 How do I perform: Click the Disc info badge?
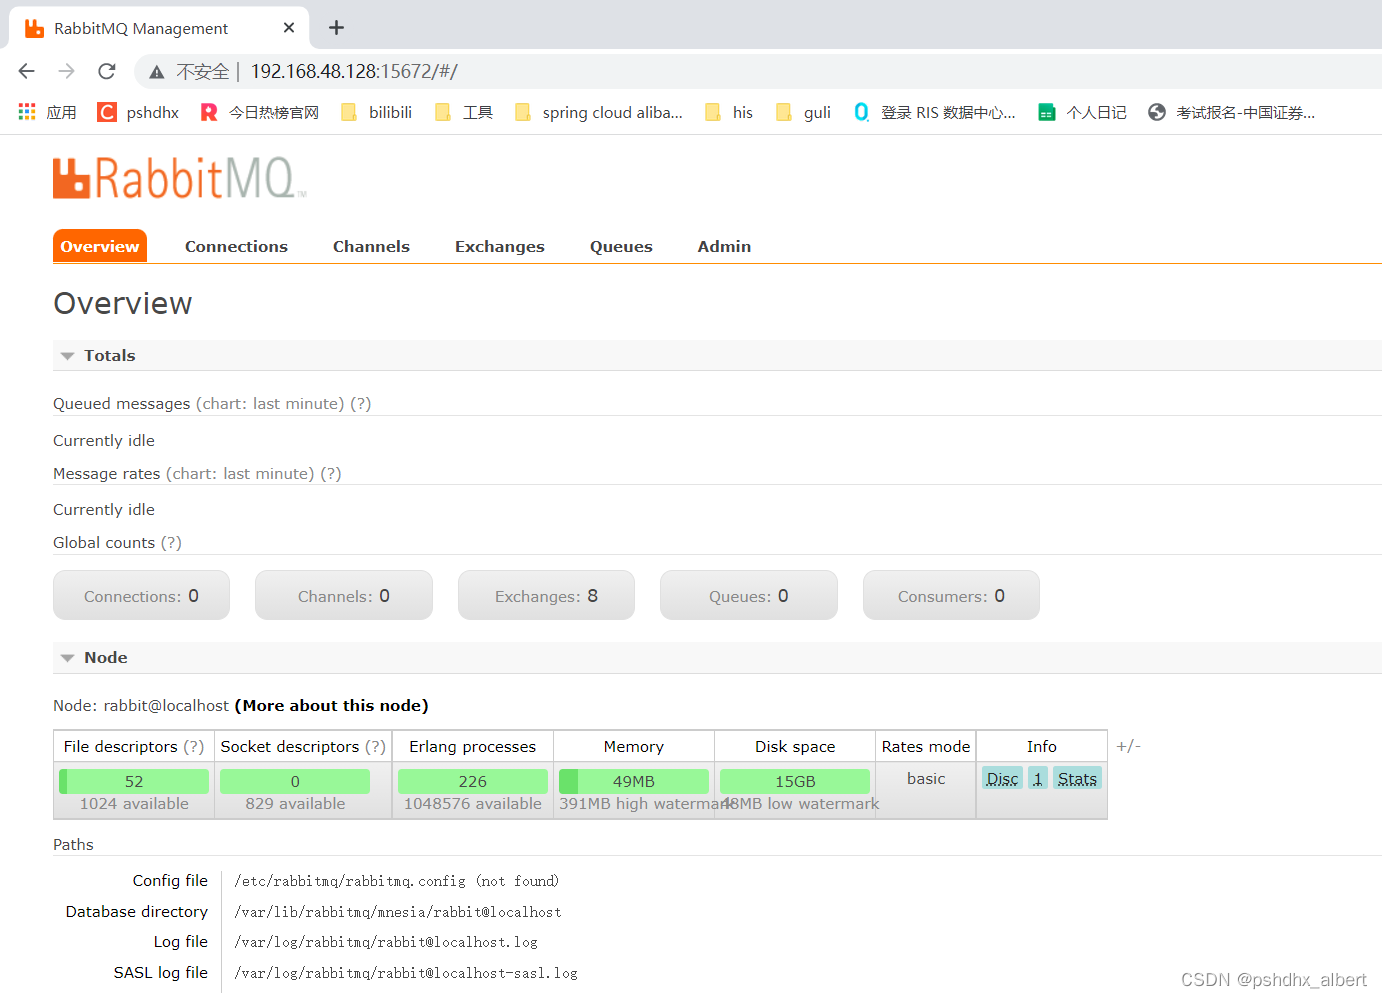coord(1002,779)
